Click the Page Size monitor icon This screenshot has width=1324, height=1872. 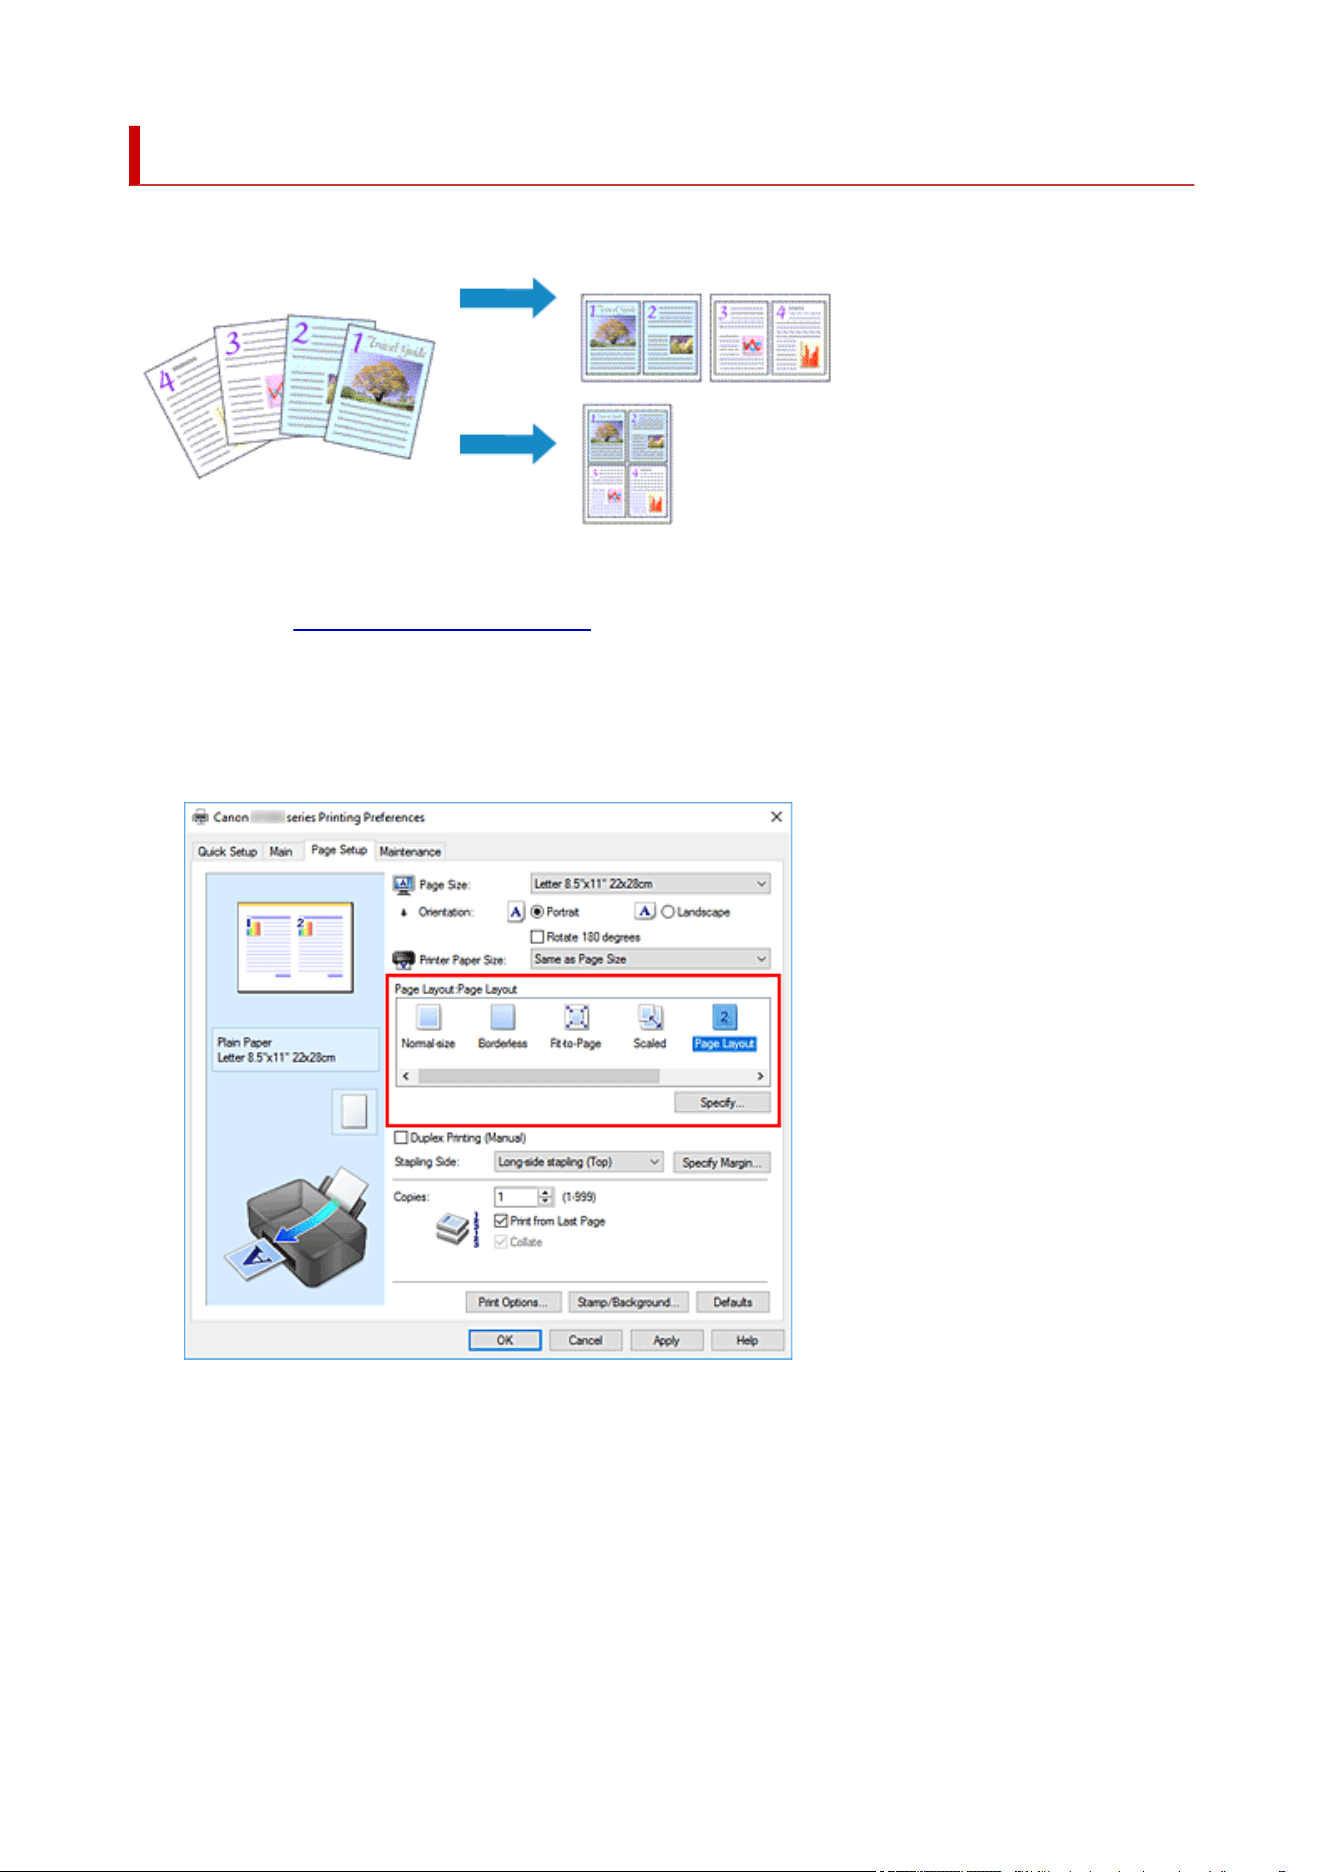404,884
